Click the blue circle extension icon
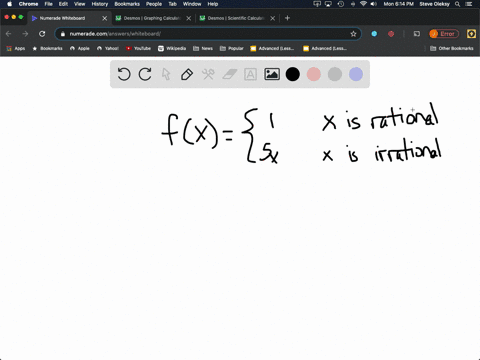 374,34
